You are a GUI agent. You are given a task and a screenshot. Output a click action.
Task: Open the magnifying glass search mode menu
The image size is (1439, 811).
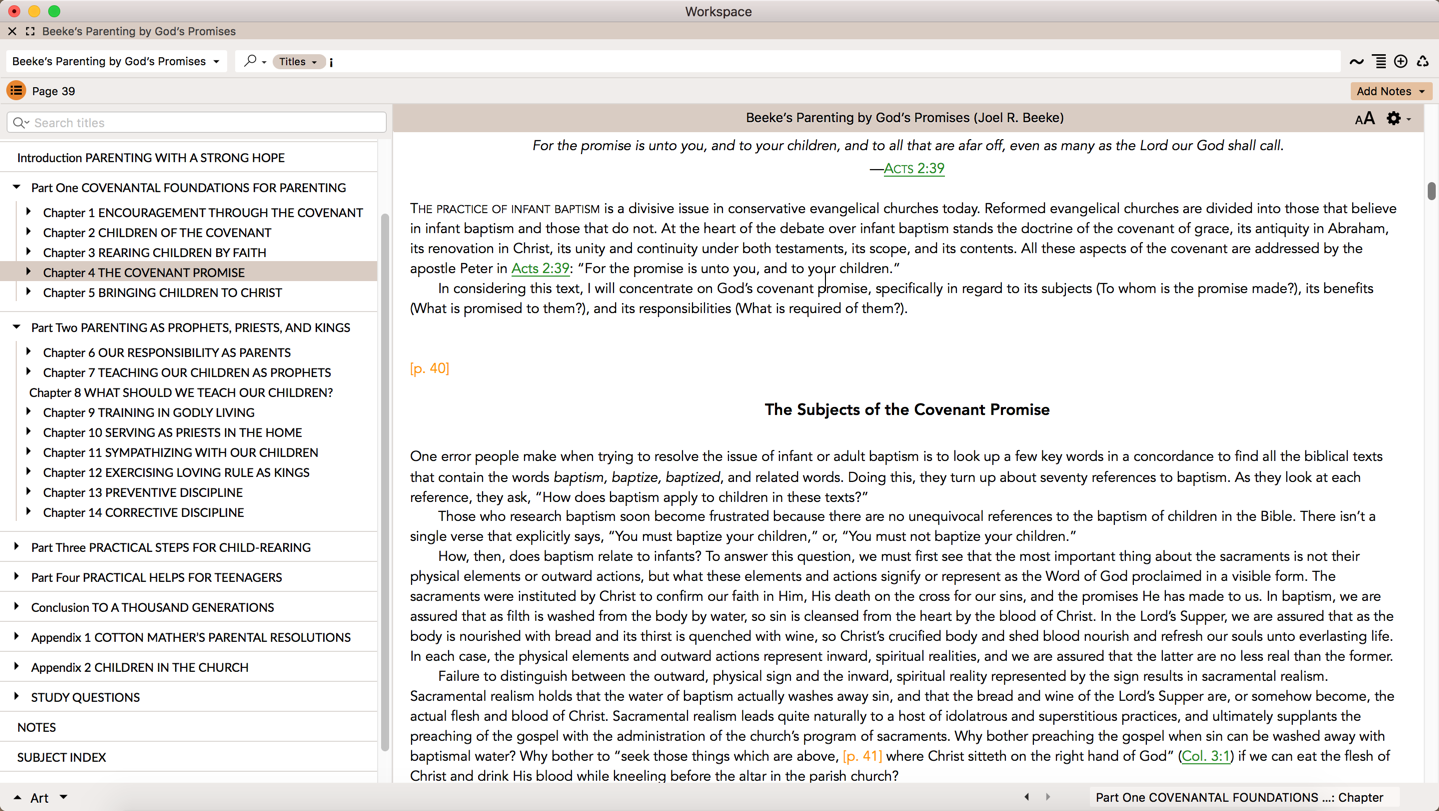pyautogui.click(x=255, y=61)
